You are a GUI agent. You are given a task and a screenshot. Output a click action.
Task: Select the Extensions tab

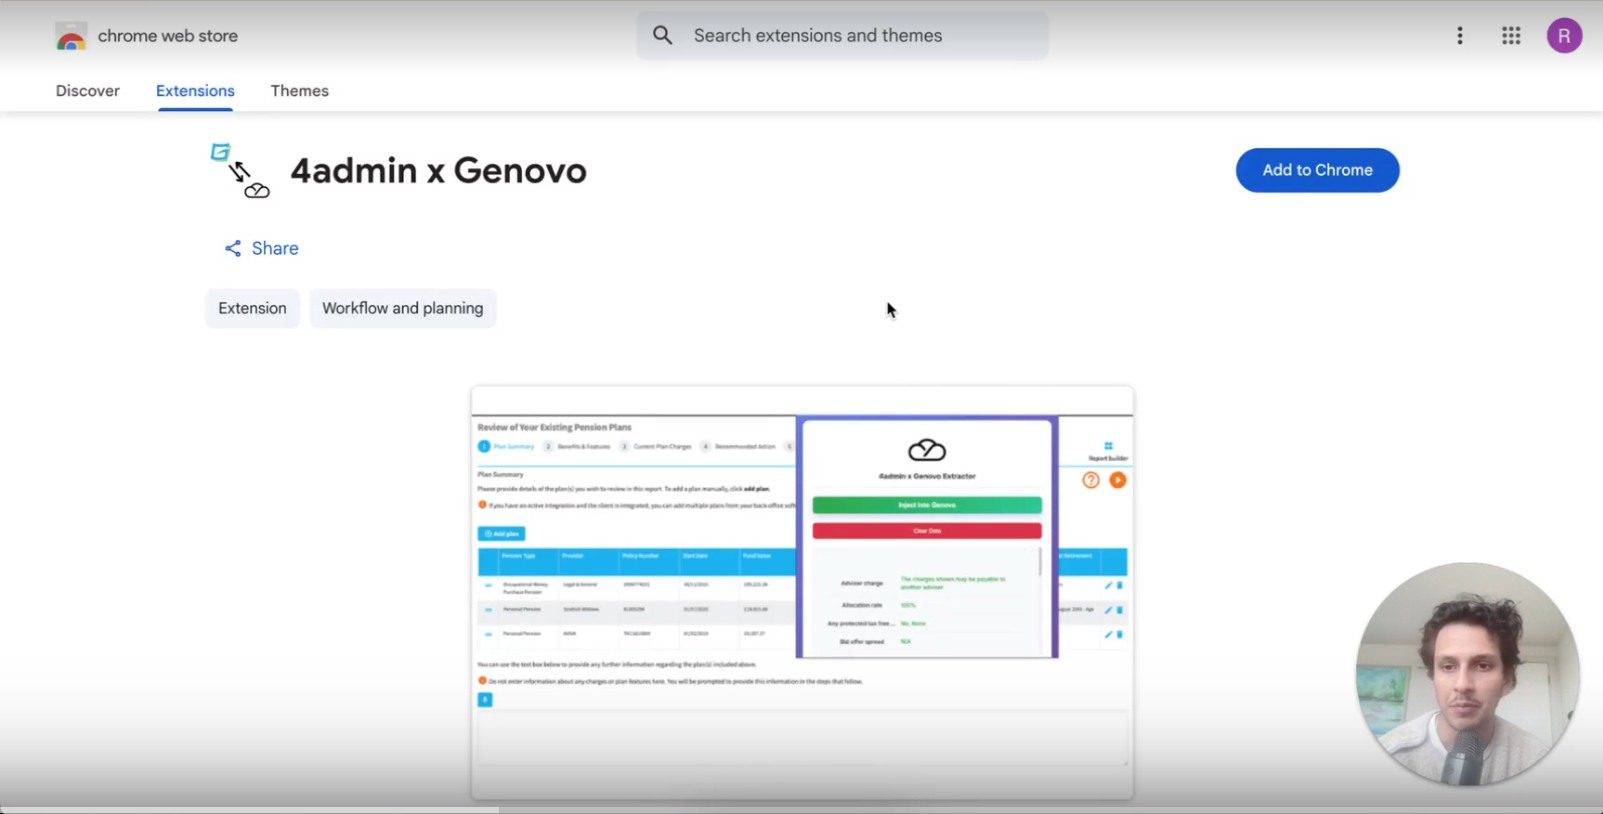coord(195,91)
